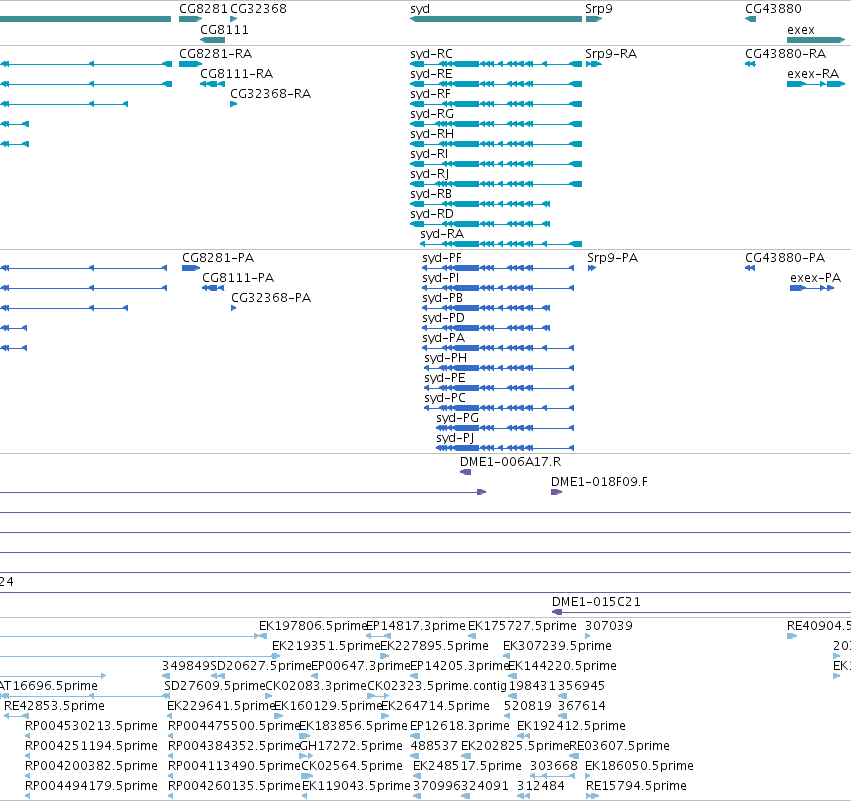Click transcript label syd-RJ
851x801 pixels.
429,175
